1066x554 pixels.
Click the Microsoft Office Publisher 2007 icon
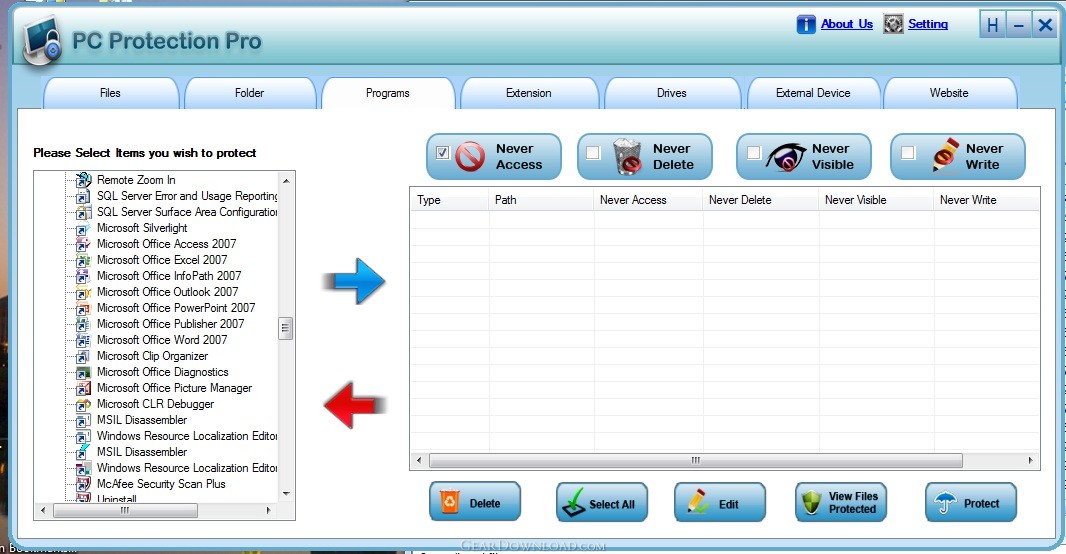(x=83, y=324)
